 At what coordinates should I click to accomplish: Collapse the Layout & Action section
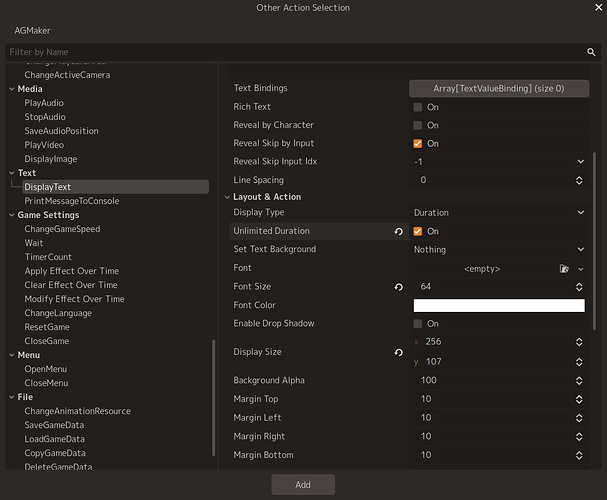pos(227,197)
